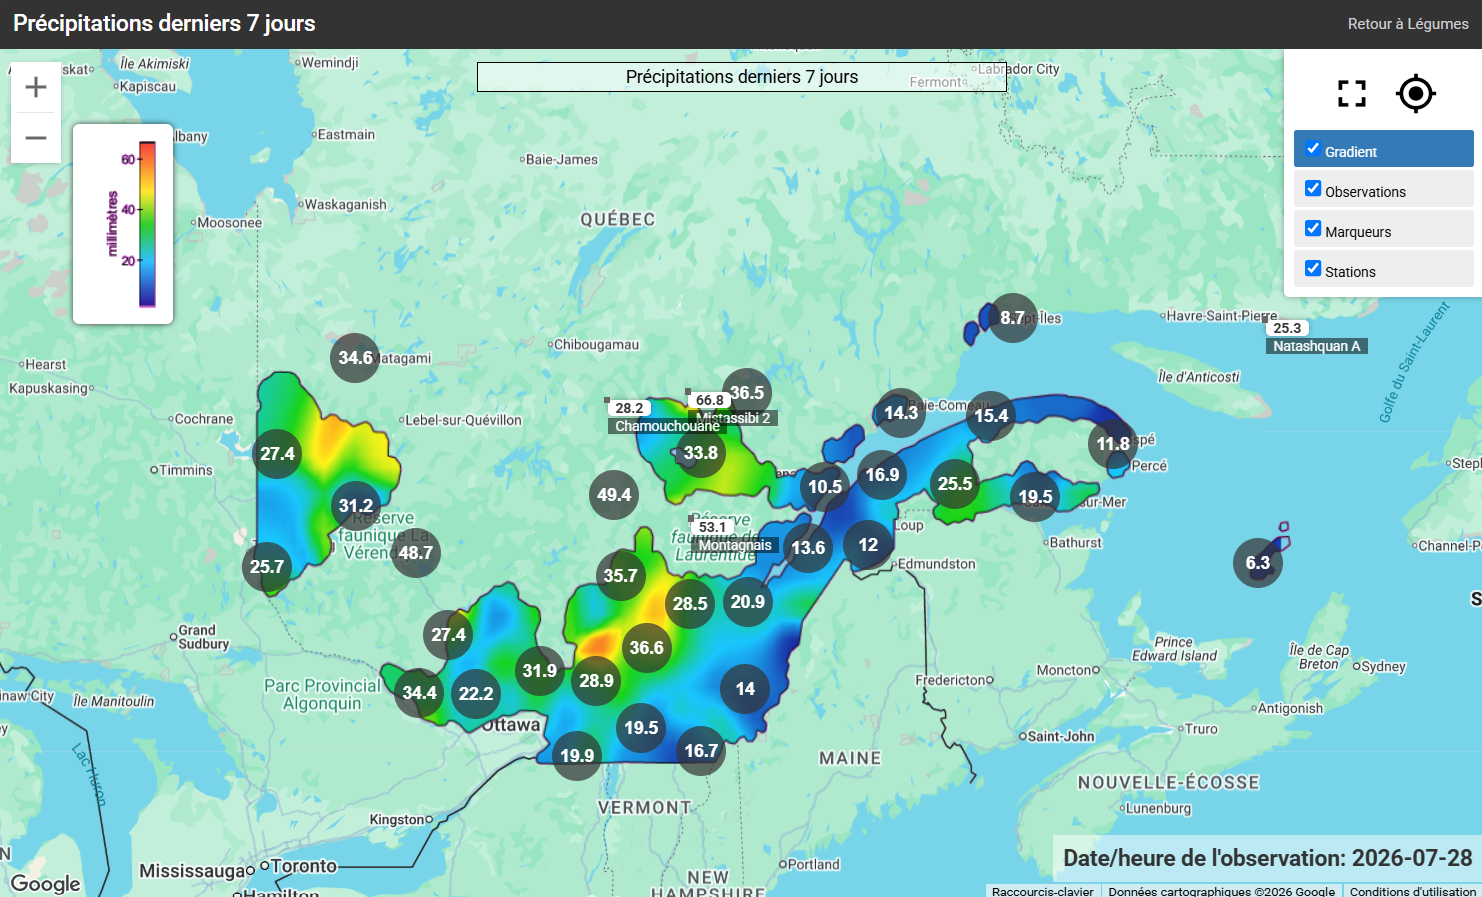Screen dimensions: 1482x897
Task: Toggle the Stations checkbox
Action: pos(1313,268)
